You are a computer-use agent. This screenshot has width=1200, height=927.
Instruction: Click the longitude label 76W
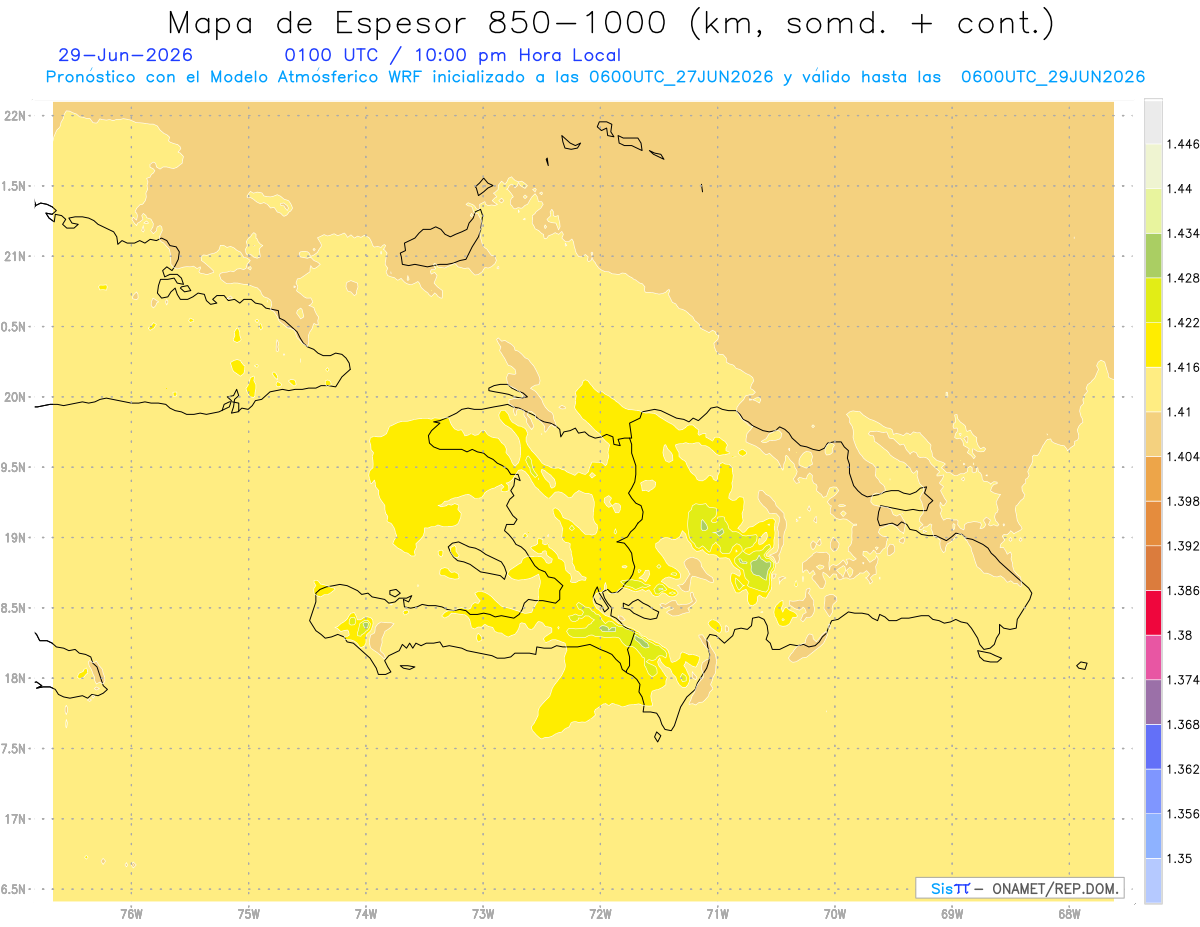131,914
